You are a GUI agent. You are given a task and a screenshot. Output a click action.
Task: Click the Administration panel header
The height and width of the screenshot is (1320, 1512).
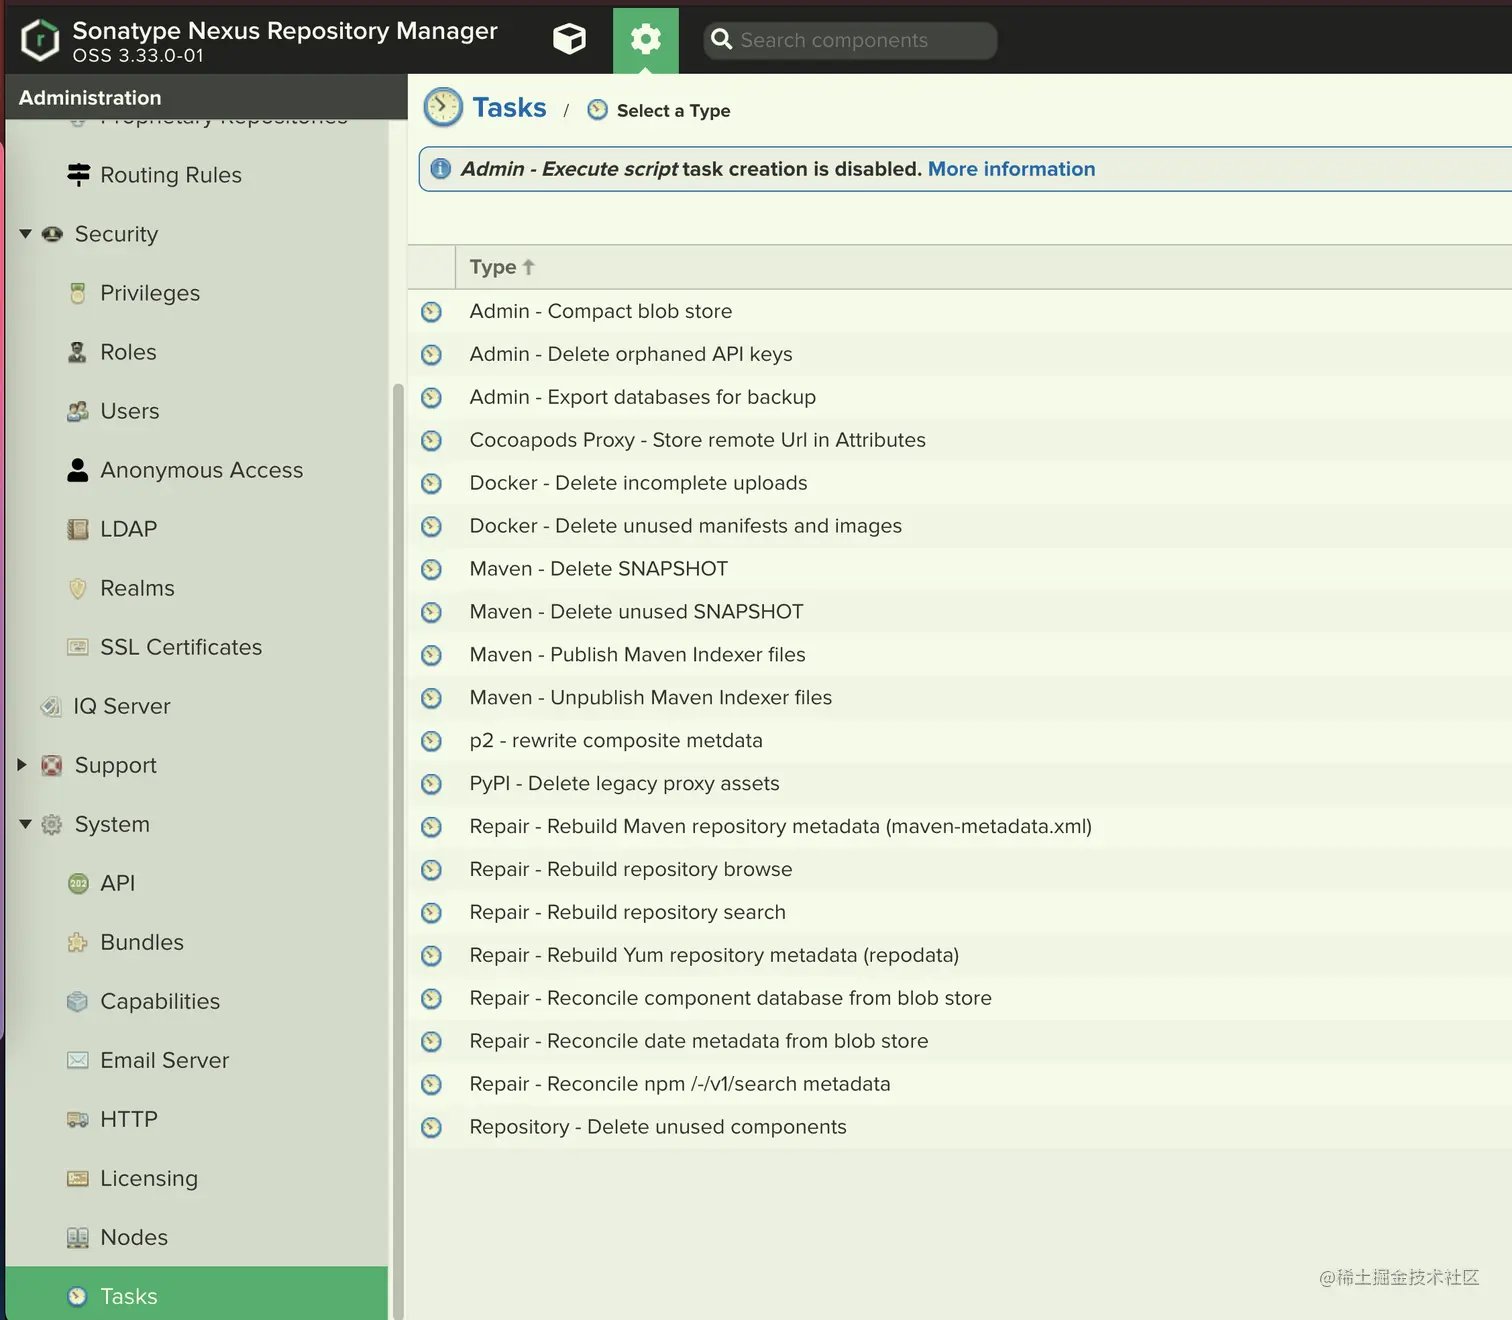(x=206, y=97)
